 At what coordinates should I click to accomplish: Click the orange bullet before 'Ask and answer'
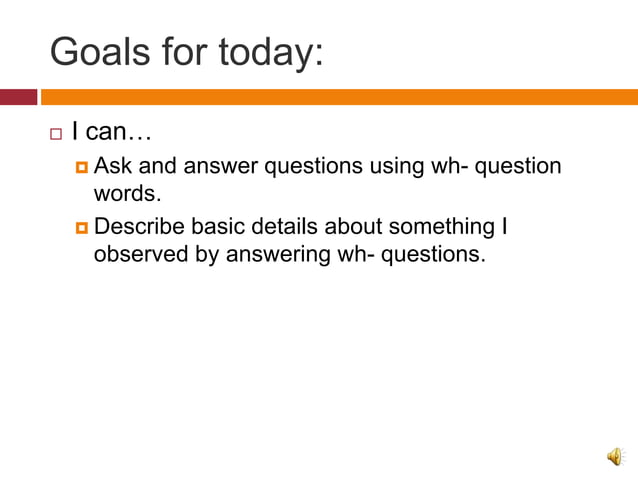click(82, 167)
